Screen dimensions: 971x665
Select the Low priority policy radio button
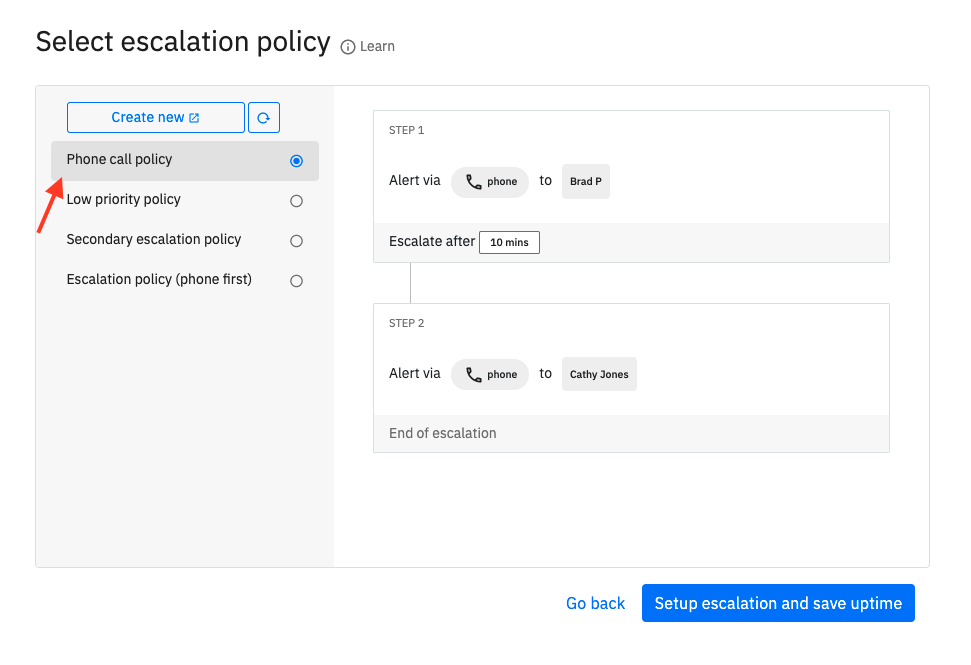[297, 201]
